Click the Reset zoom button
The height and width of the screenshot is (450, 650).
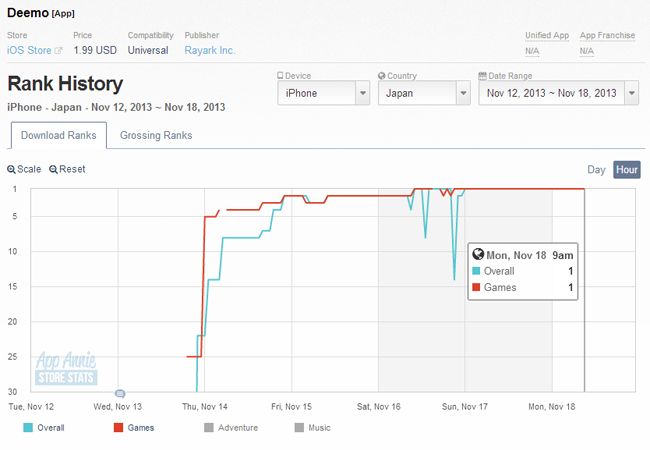68,169
